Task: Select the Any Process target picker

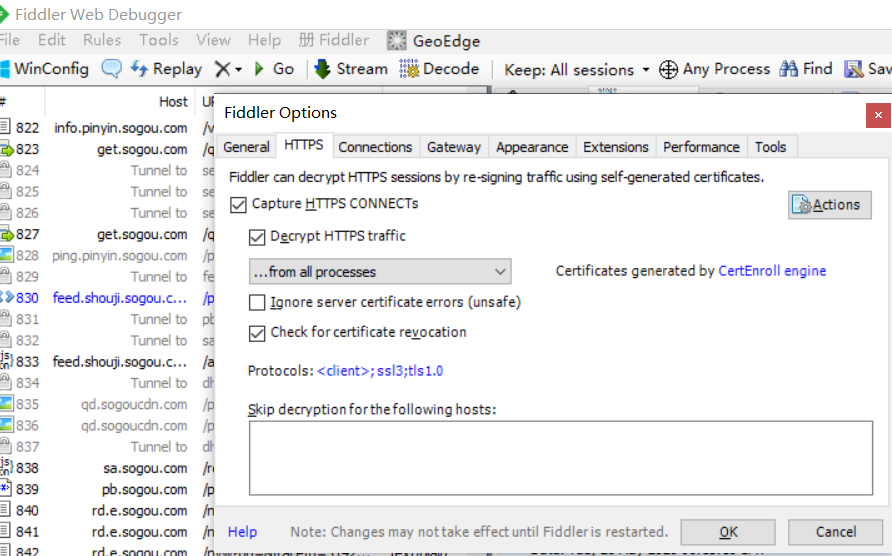Action: pos(714,69)
